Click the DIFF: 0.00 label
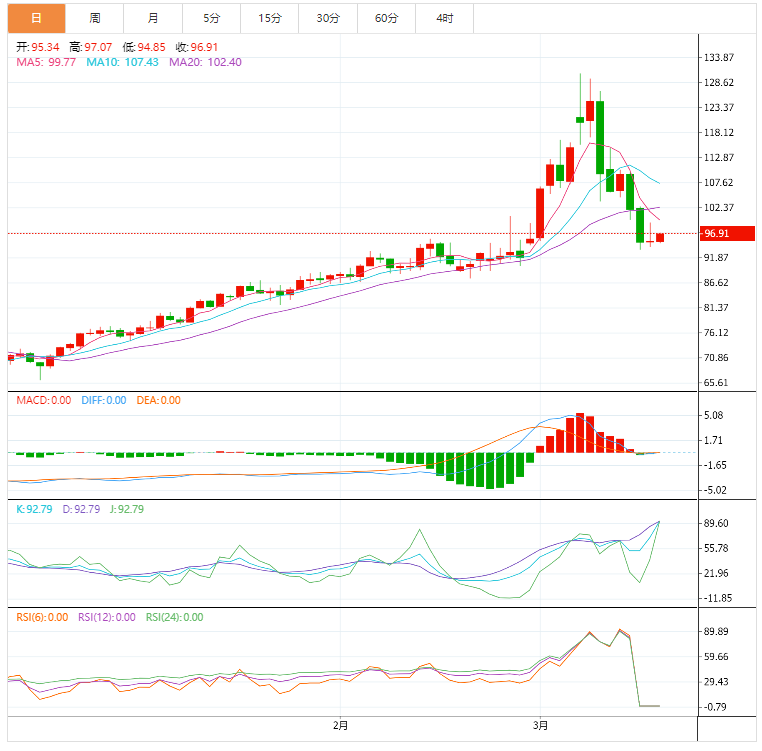The width and height of the screenshot is (762, 751). click(x=103, y=400)
